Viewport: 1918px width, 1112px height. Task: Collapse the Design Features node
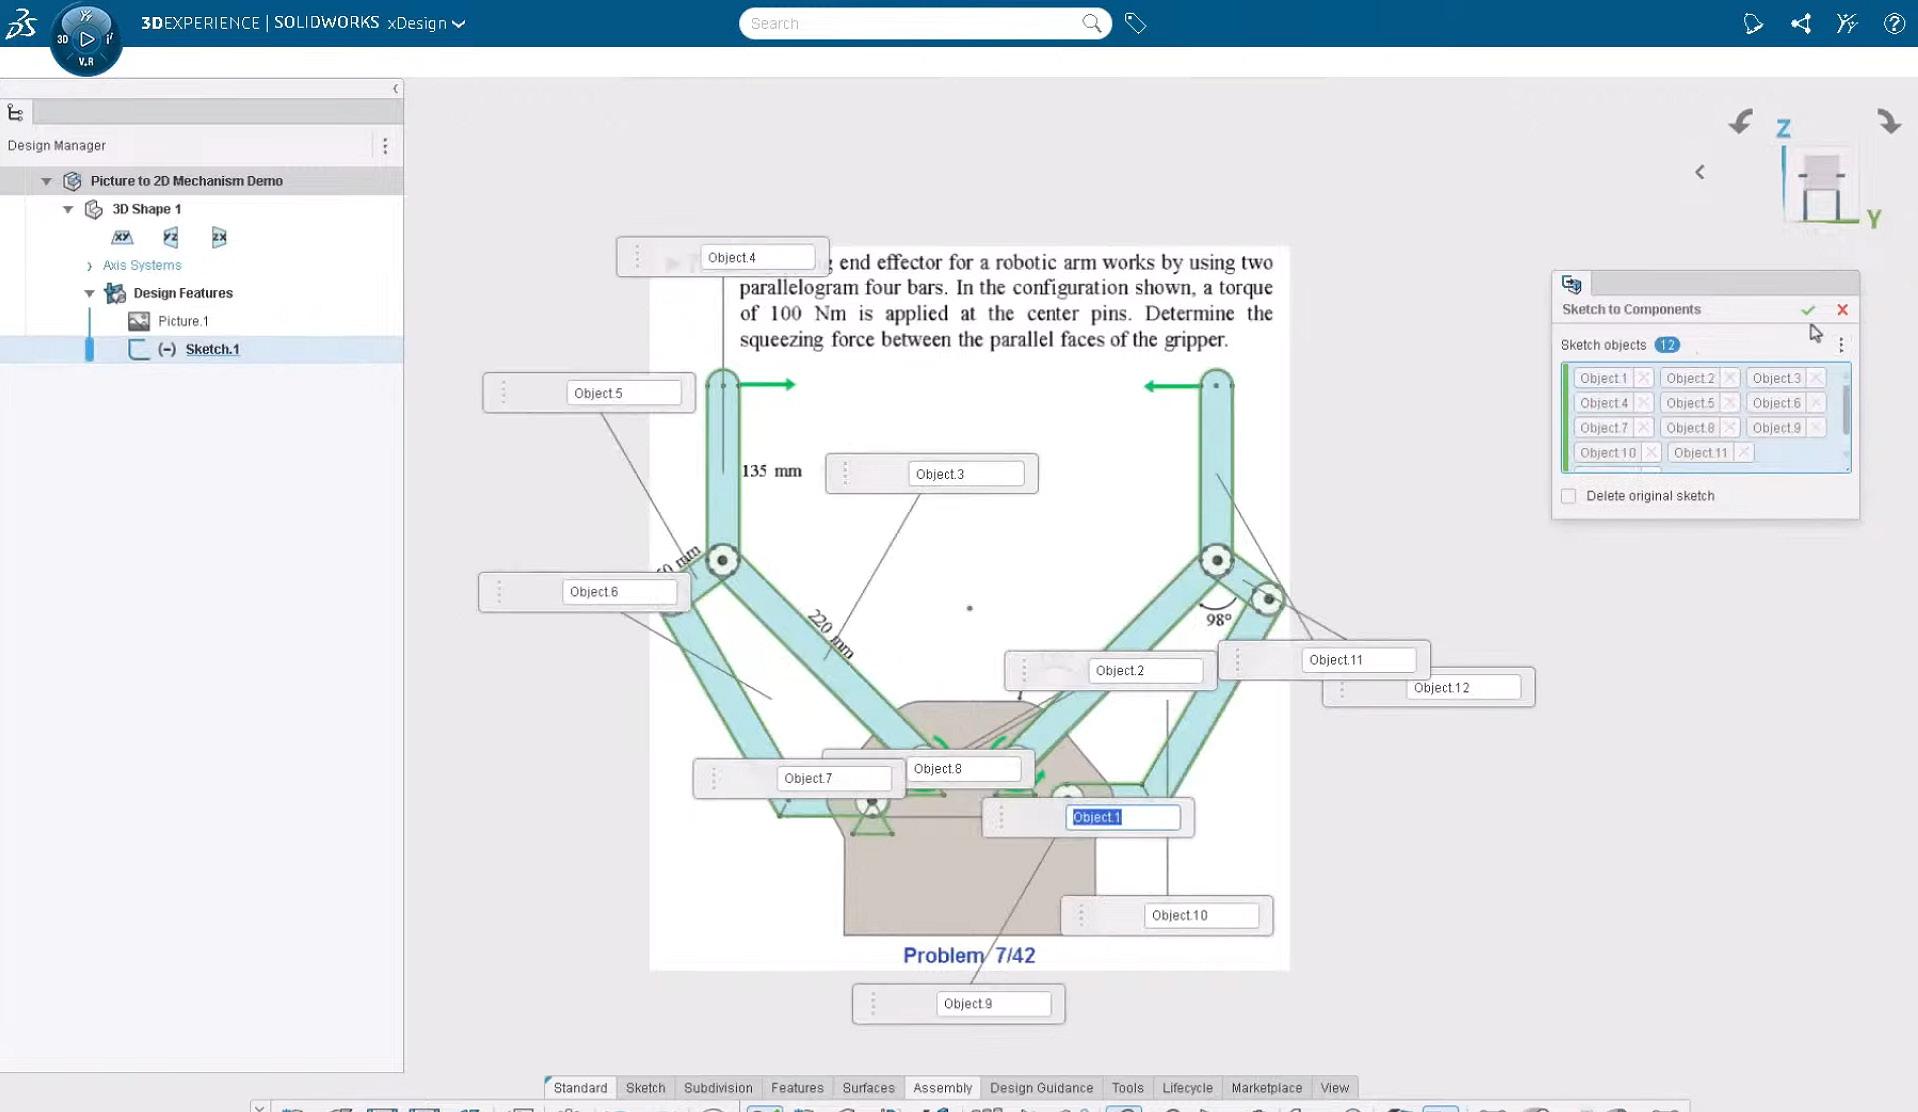pos(90,293)
